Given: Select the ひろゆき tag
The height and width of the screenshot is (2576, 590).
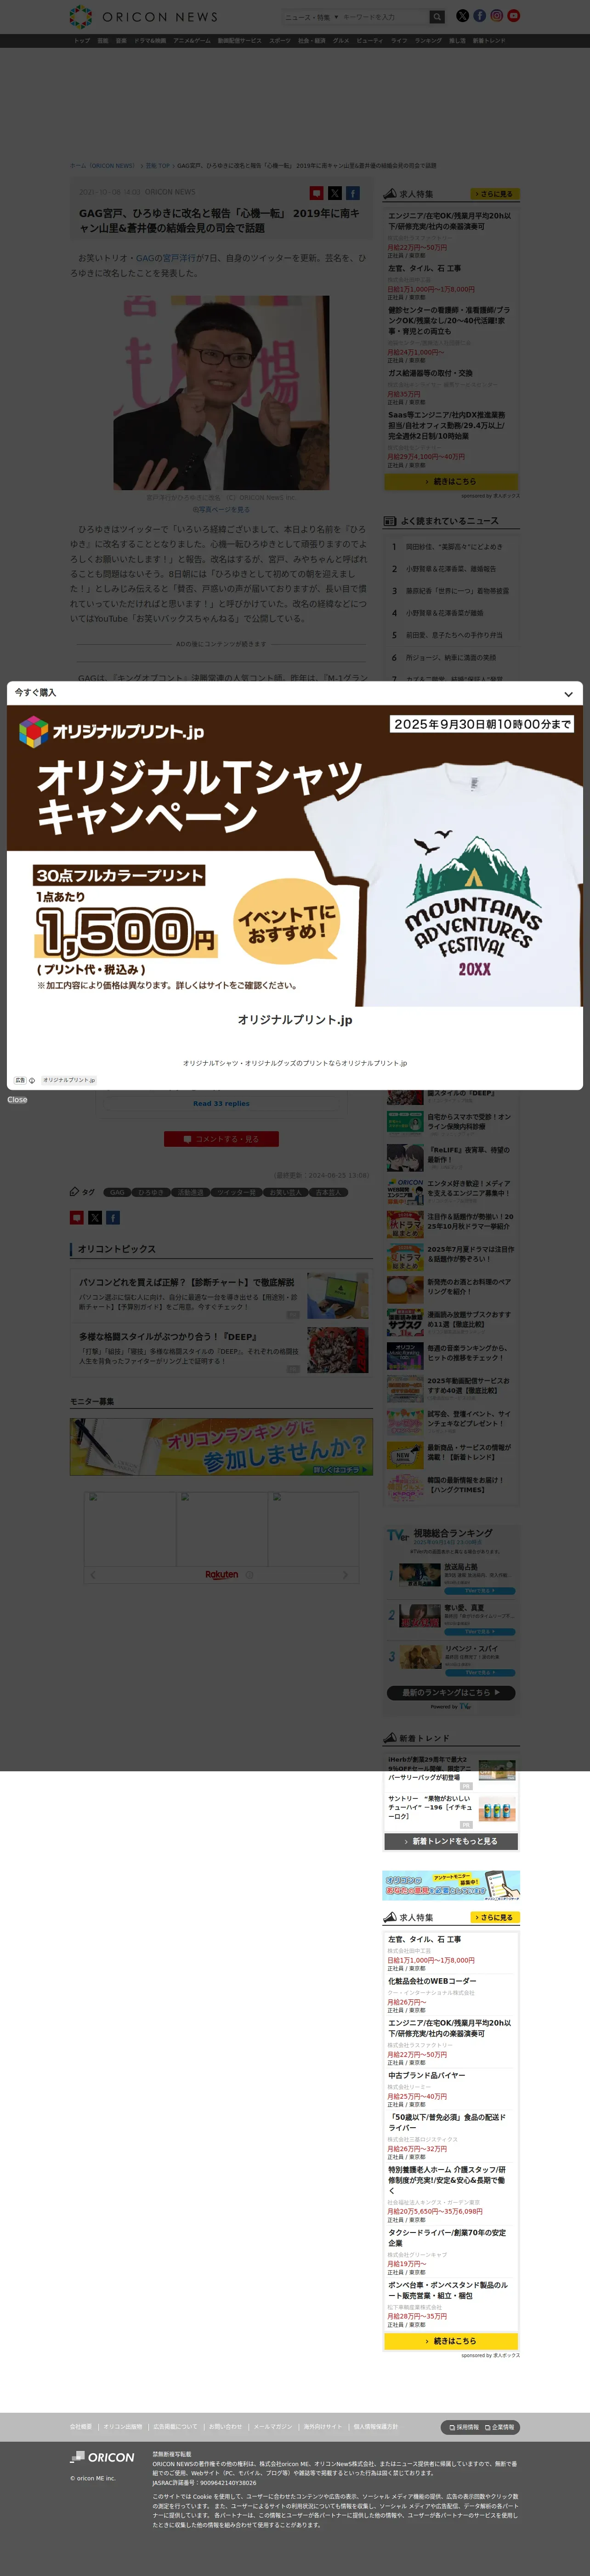Looking at the screenshot, I should [151, 1192].
